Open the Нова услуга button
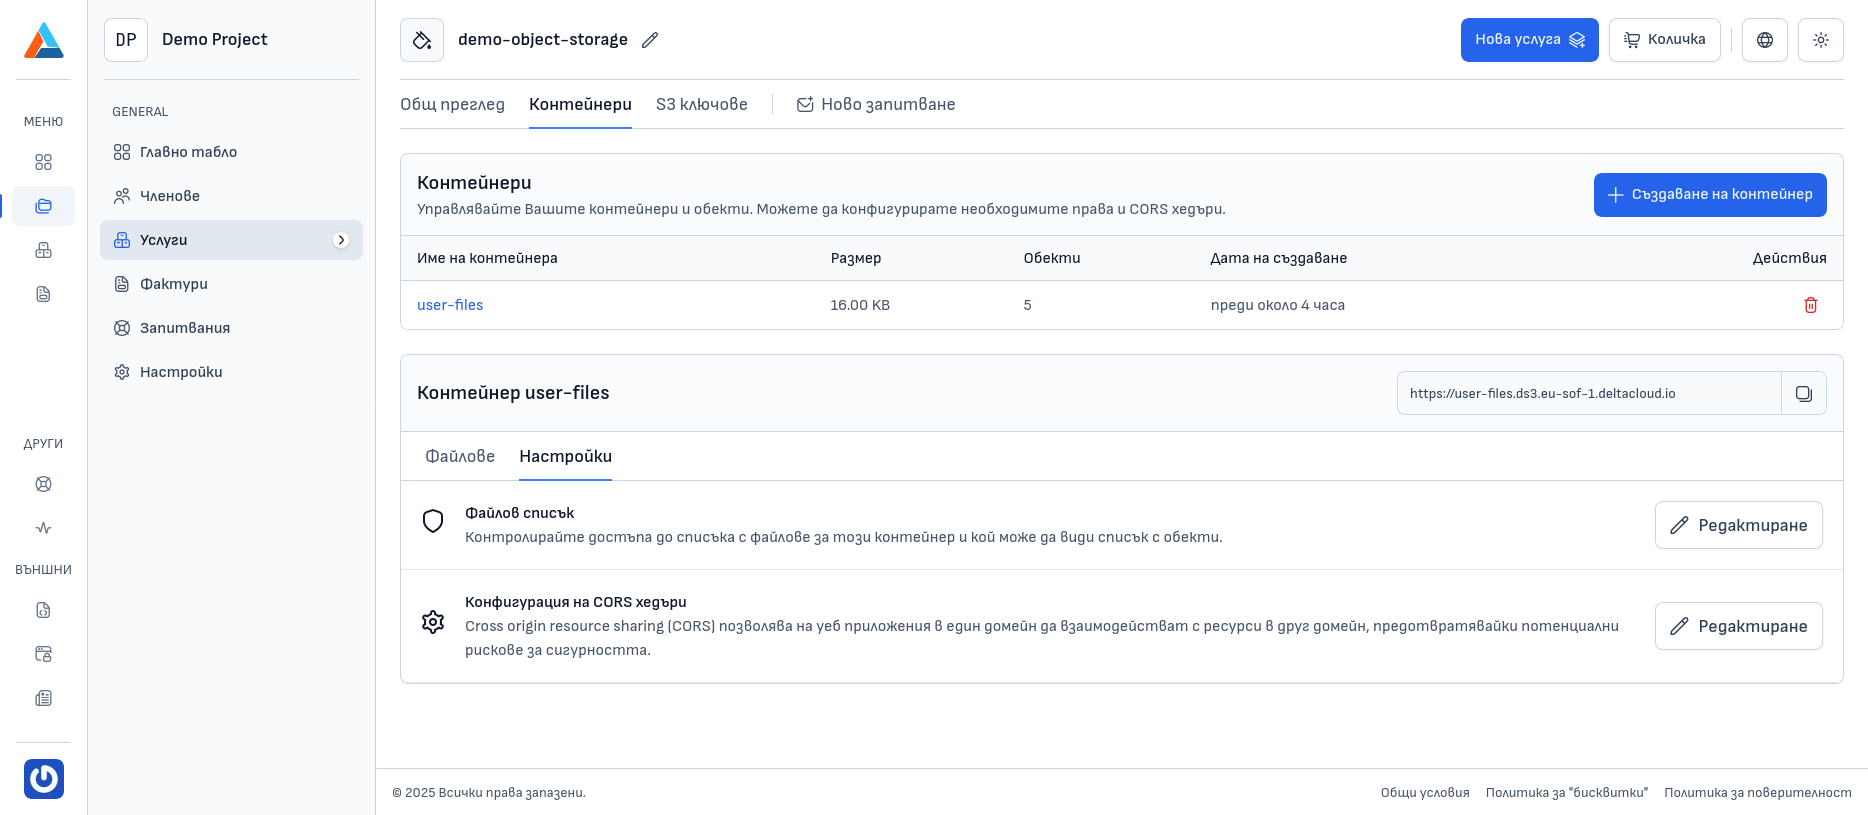1868x815 pixels. [x=1528, y=40]
